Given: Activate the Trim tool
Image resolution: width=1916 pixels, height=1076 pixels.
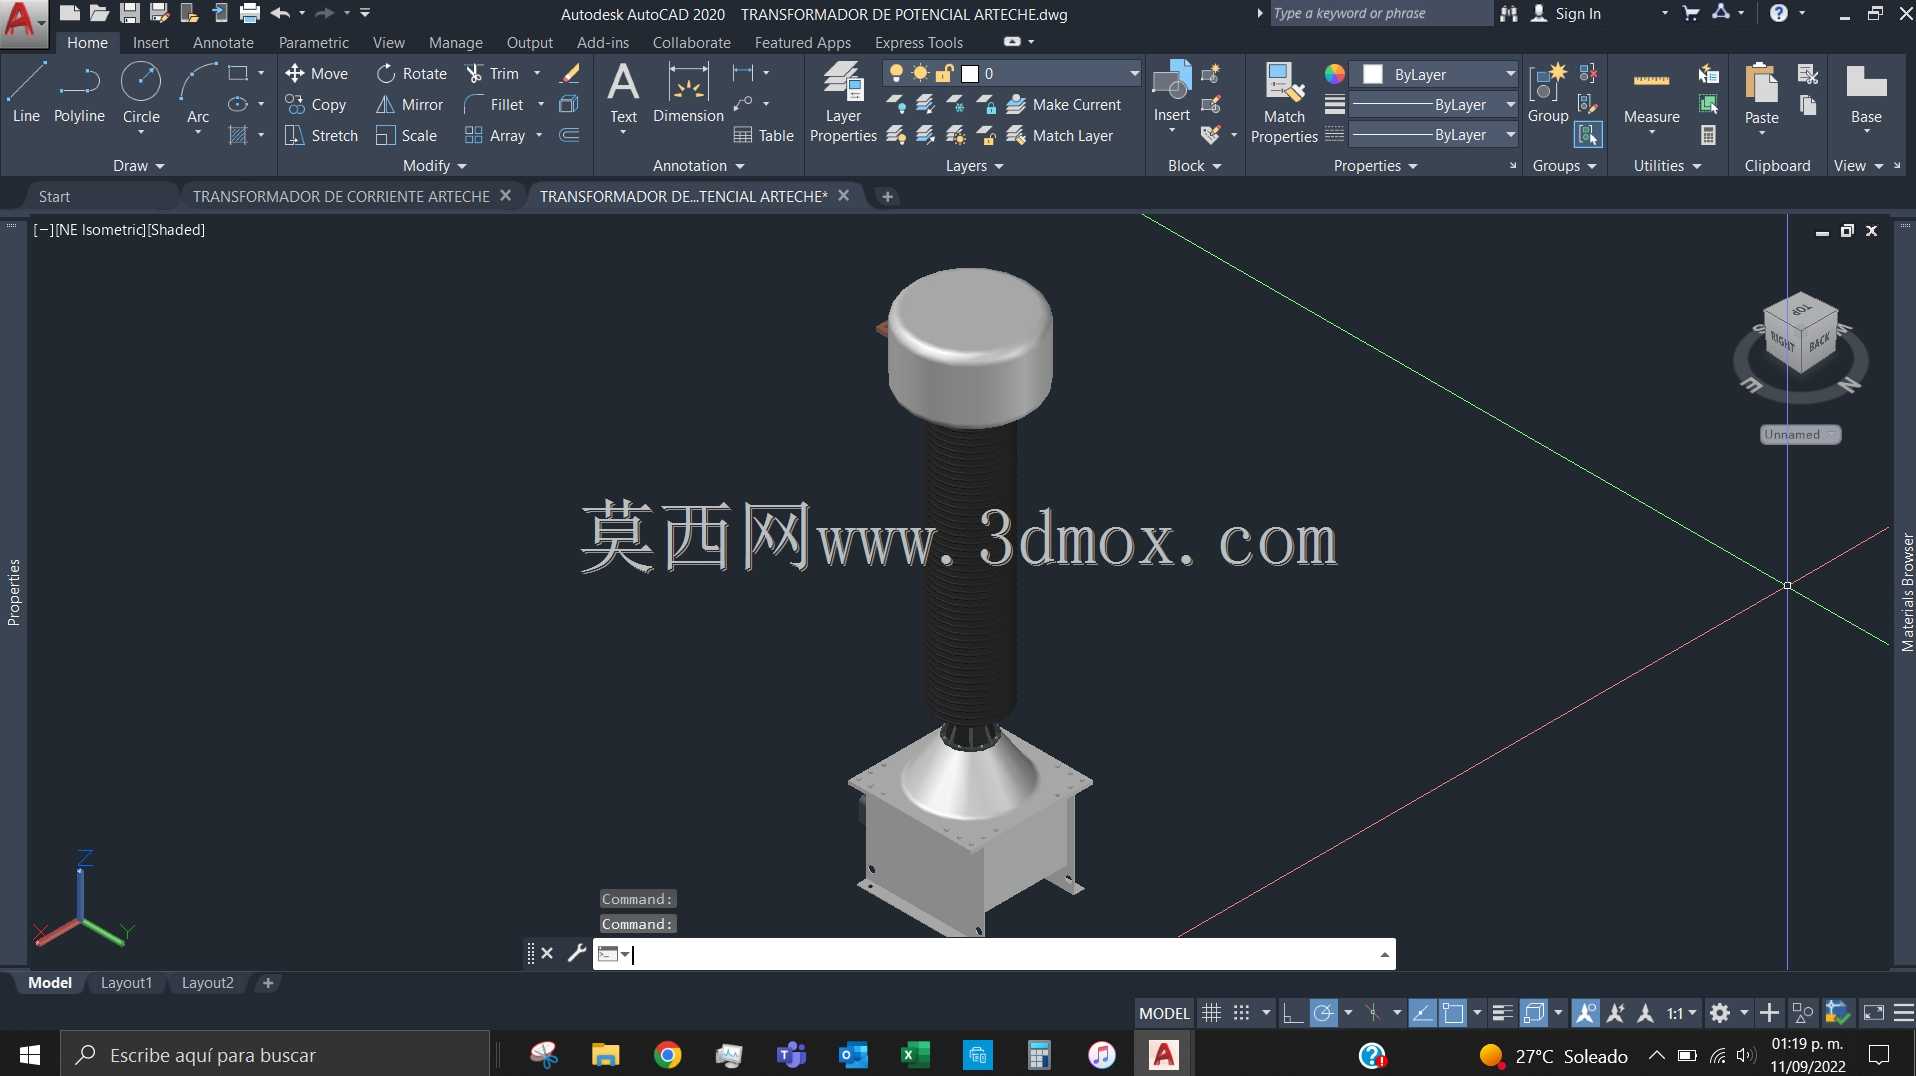Looking at the screenshot, I should [492, 73].
